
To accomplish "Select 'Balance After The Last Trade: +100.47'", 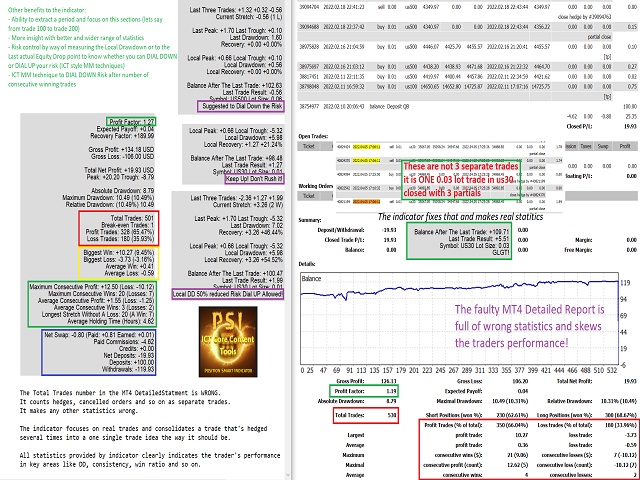I will pos(235,273).
